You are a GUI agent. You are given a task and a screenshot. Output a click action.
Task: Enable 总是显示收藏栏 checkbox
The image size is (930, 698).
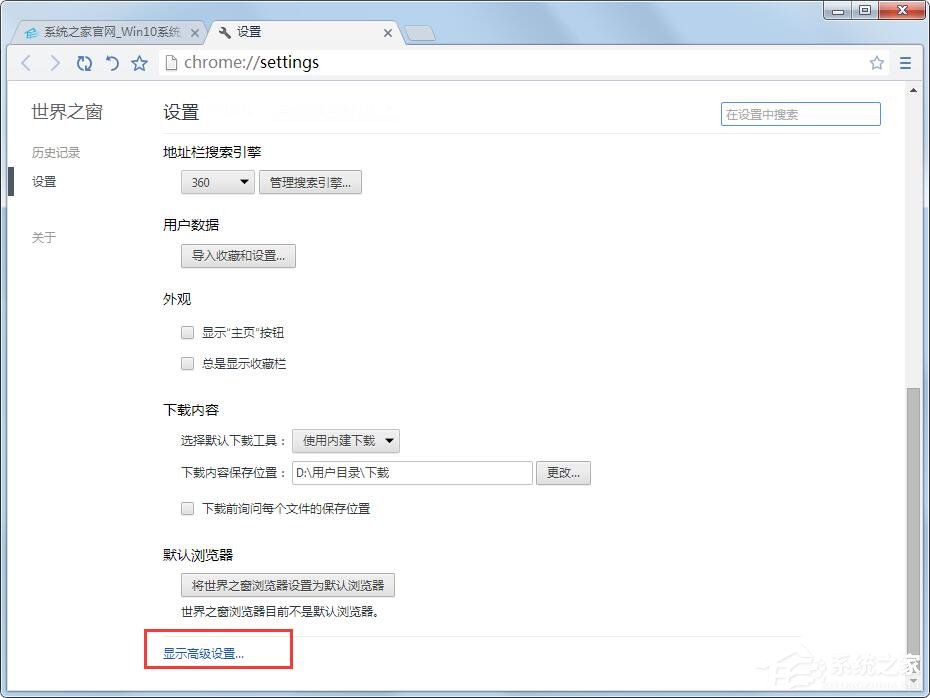pyautogui.click(x=187, y=363)
